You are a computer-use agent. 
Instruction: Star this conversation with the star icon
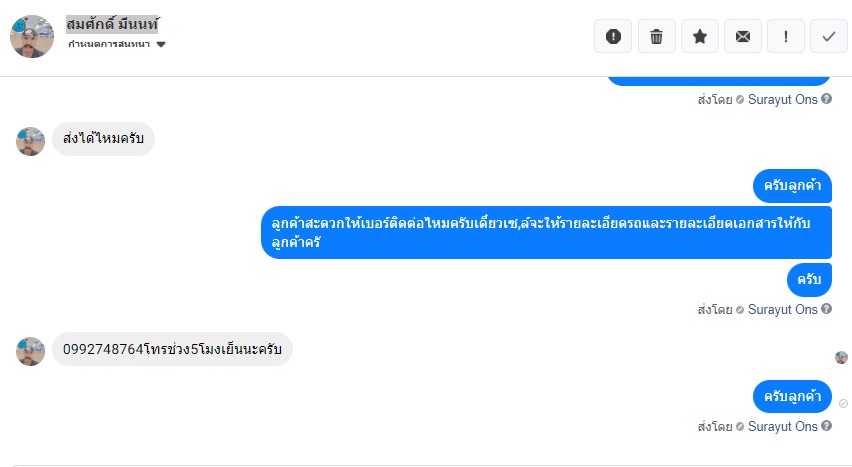pos(700,36)
